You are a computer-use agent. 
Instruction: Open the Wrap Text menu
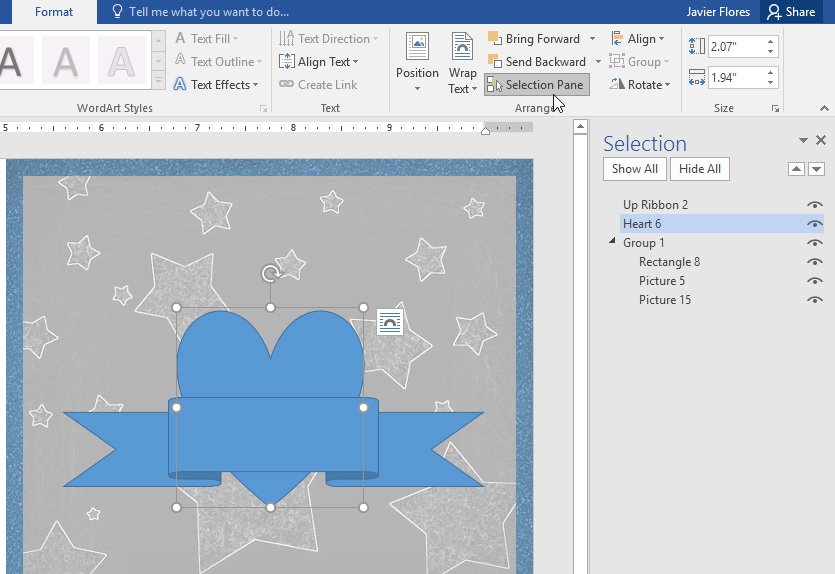(x=462, y=62)
